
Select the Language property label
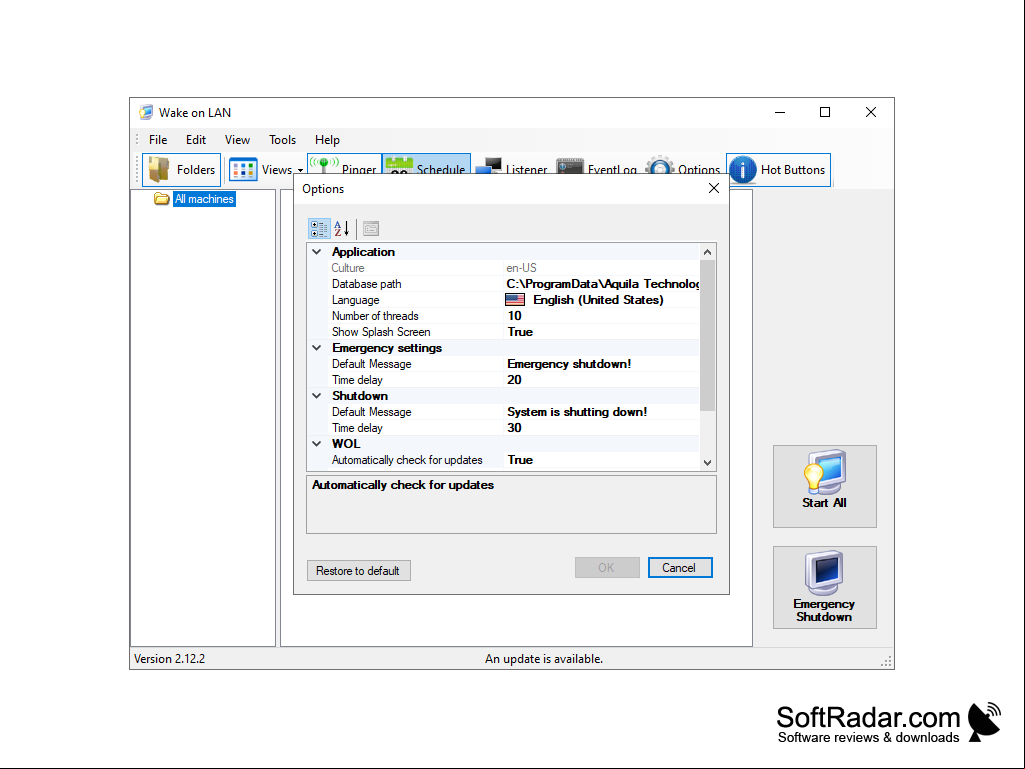coord(356,300)
